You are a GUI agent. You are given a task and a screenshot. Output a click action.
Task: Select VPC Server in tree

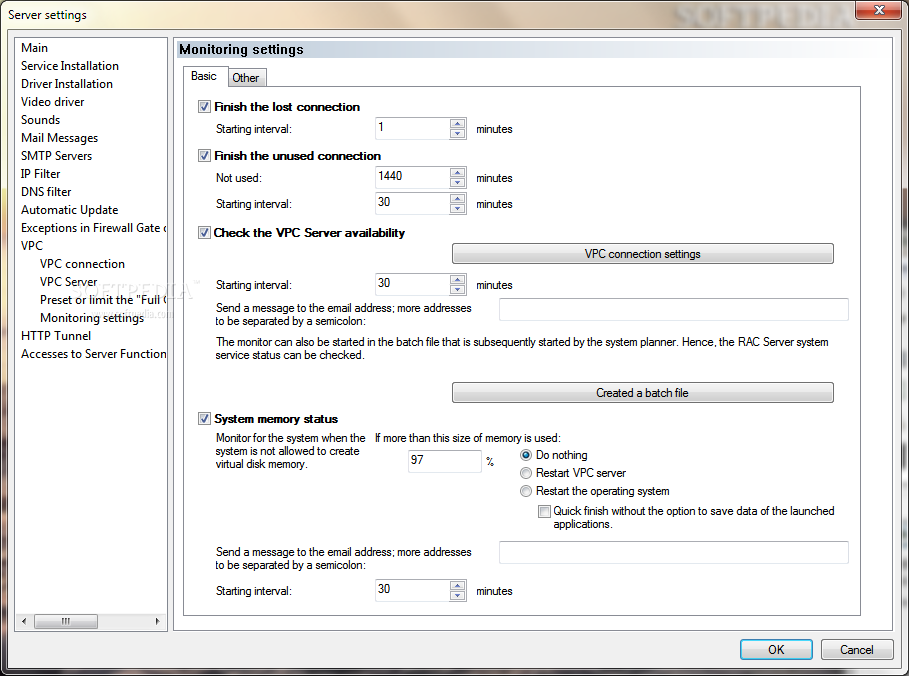[68, 282]
